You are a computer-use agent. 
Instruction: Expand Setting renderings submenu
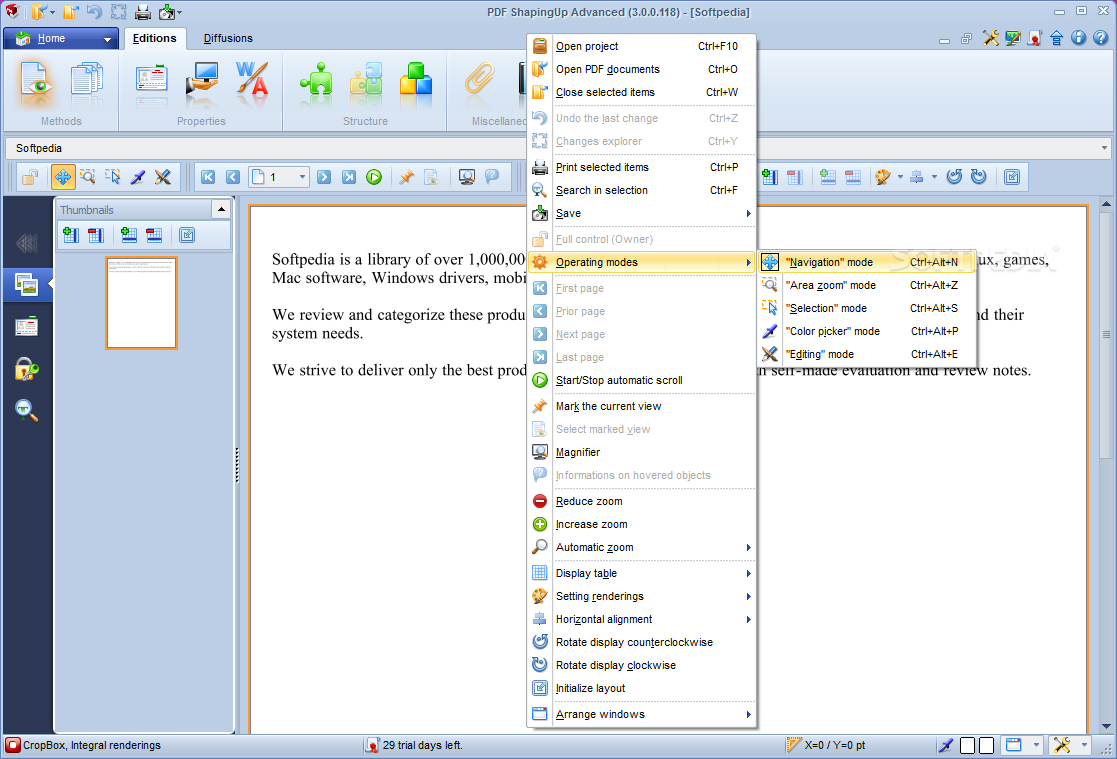click(x=748, y=597)
